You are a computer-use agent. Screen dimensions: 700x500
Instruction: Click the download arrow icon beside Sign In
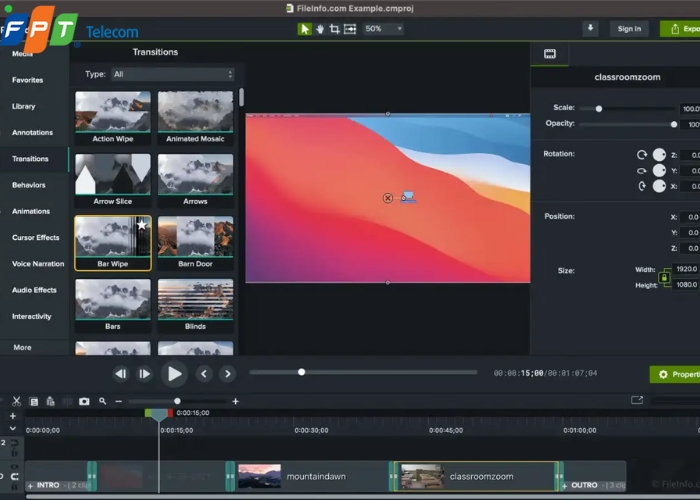590,29
